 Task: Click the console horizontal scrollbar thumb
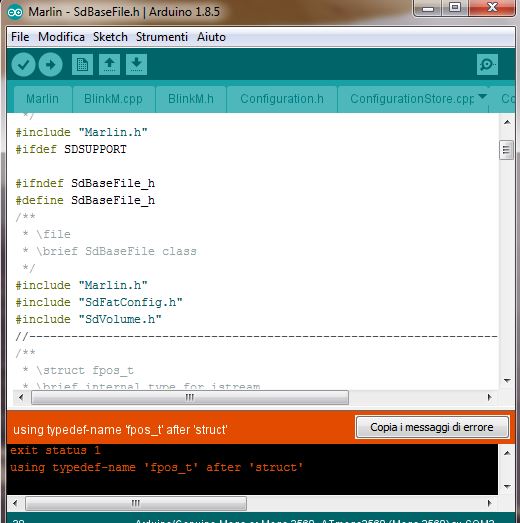(x=136, y=503)
